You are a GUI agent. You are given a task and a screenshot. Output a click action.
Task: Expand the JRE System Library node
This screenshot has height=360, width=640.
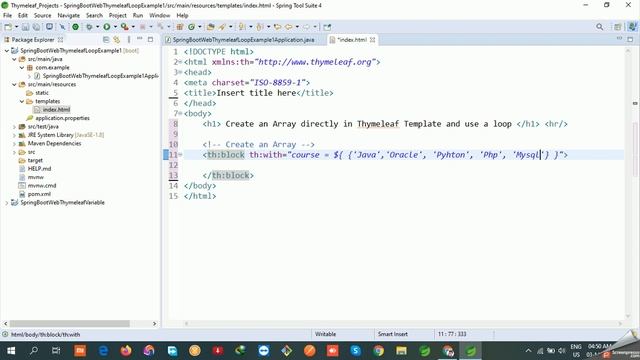pyautogui.click(x=14, y=135)
